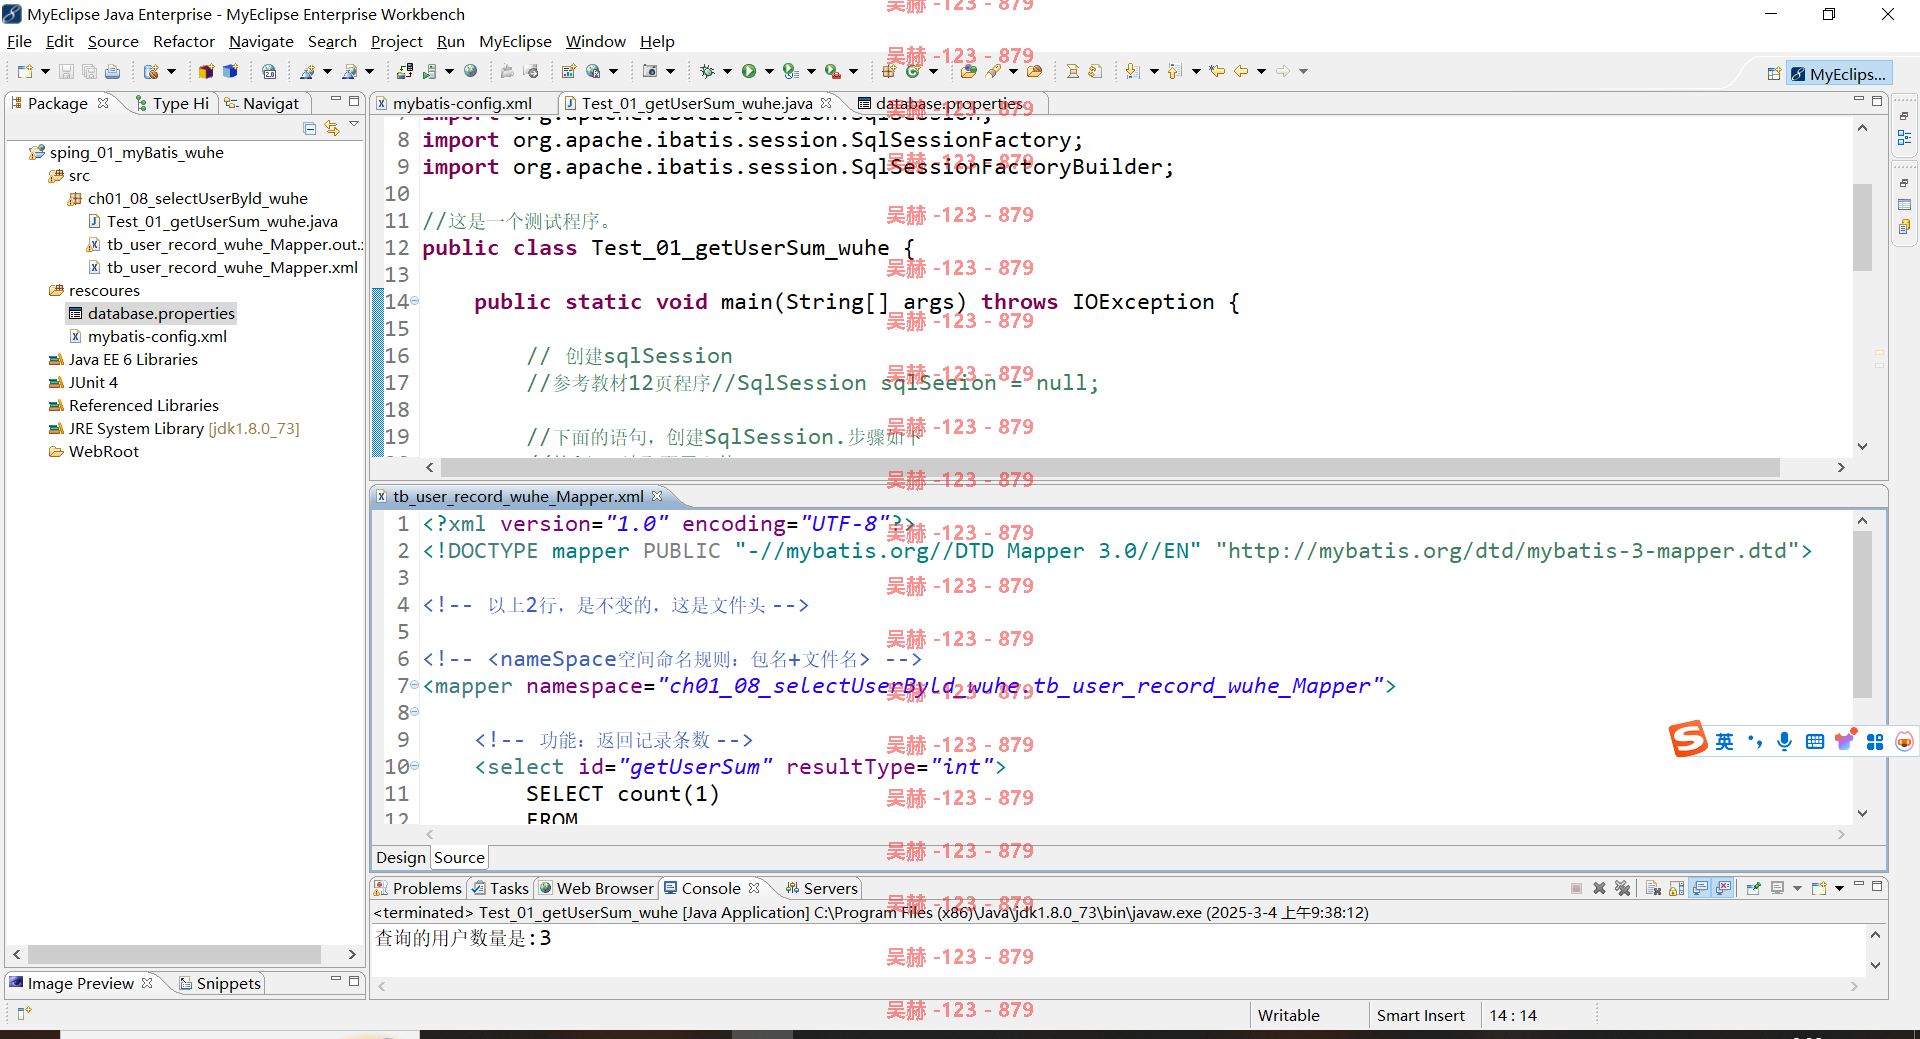Click the Run Last Tool external icon
Viewport: 1920px width, 1039px height.
832,71
